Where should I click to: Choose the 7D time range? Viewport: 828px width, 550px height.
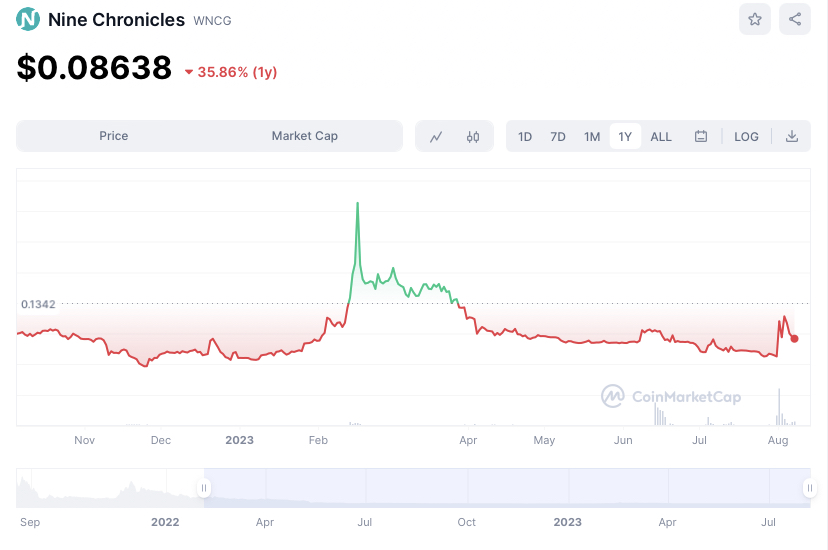[x=558, y=137]
